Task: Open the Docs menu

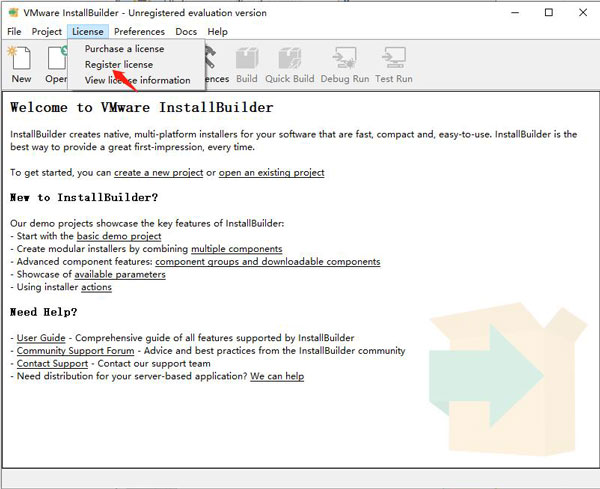Action: (x=186, y=32)
